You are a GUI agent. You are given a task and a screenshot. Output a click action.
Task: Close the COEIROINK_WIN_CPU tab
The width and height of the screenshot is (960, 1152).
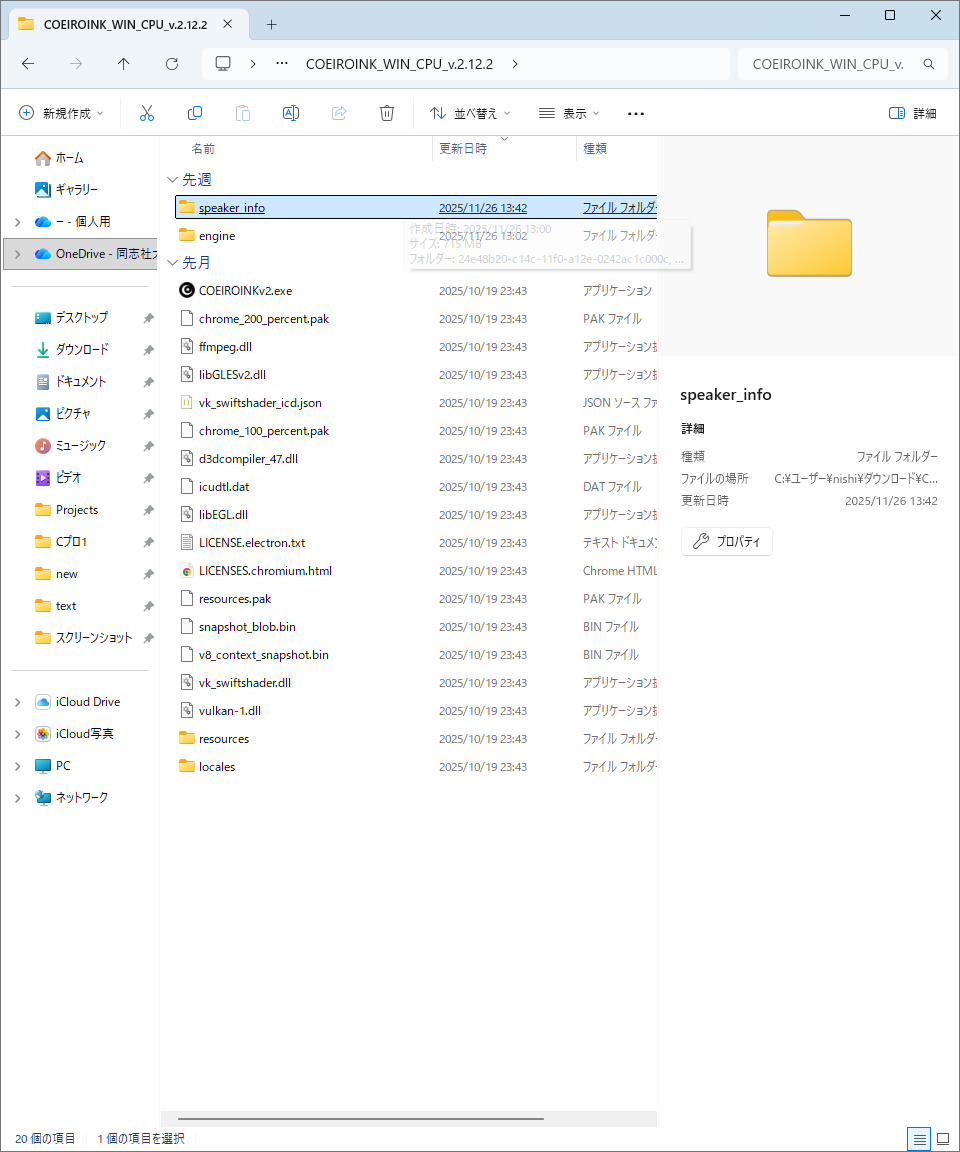(228, 24)
